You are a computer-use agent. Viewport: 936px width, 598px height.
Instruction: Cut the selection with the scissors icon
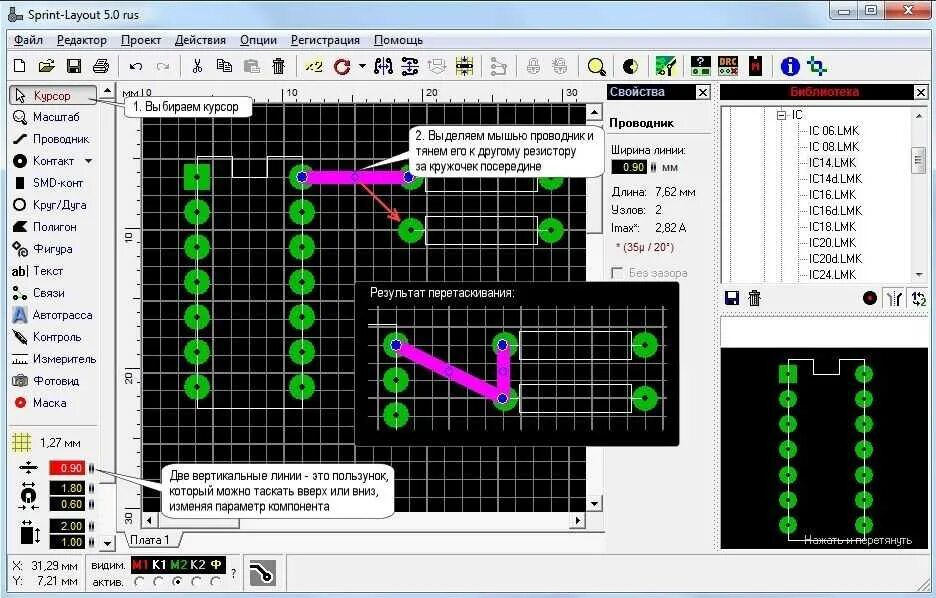197,66
